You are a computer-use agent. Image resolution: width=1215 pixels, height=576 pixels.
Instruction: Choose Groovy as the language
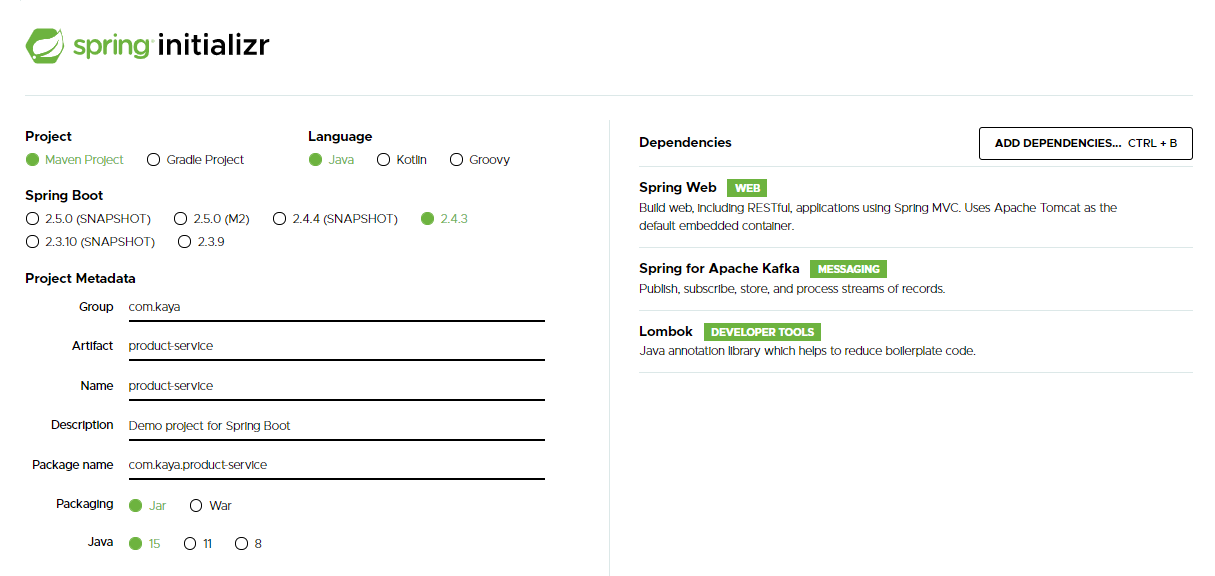click(480, 160)
